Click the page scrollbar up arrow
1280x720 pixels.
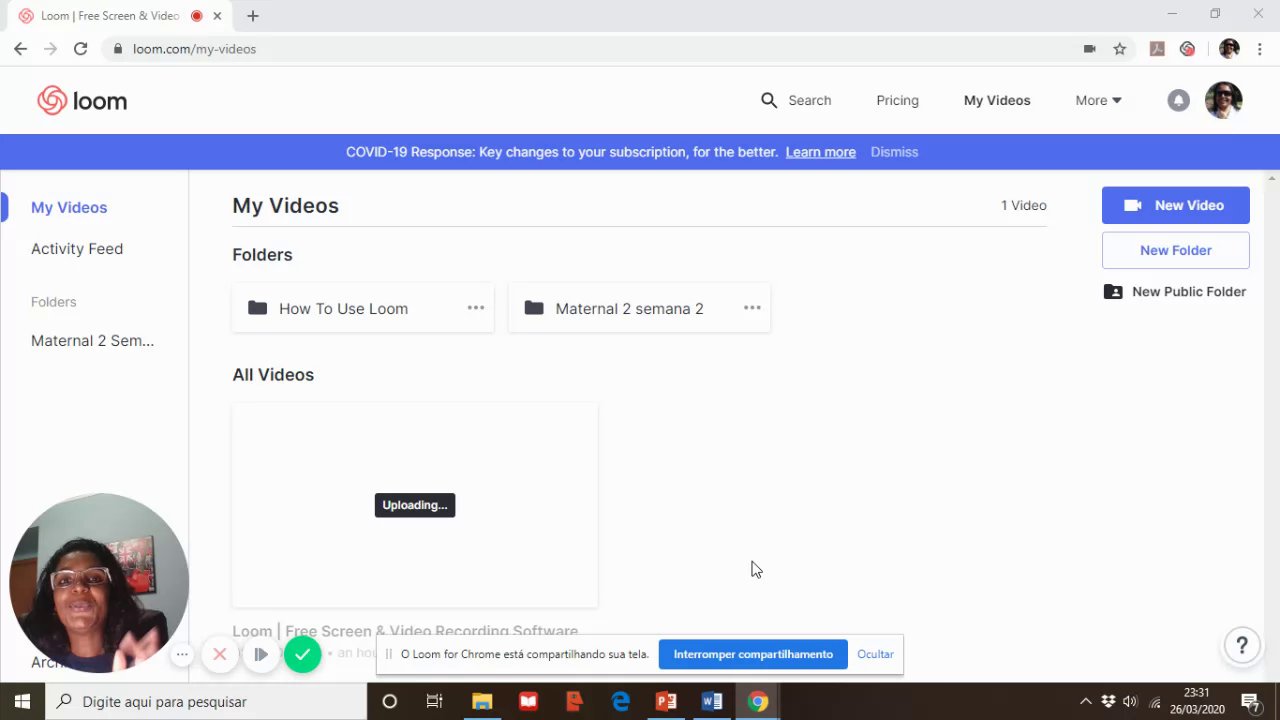1271,179
